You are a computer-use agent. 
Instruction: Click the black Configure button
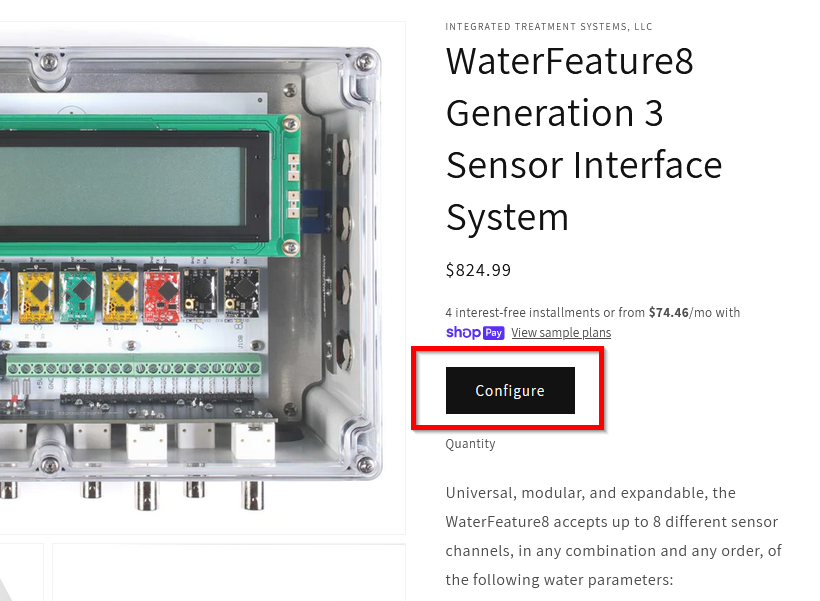pyautogui.click(x=510, y=391)
